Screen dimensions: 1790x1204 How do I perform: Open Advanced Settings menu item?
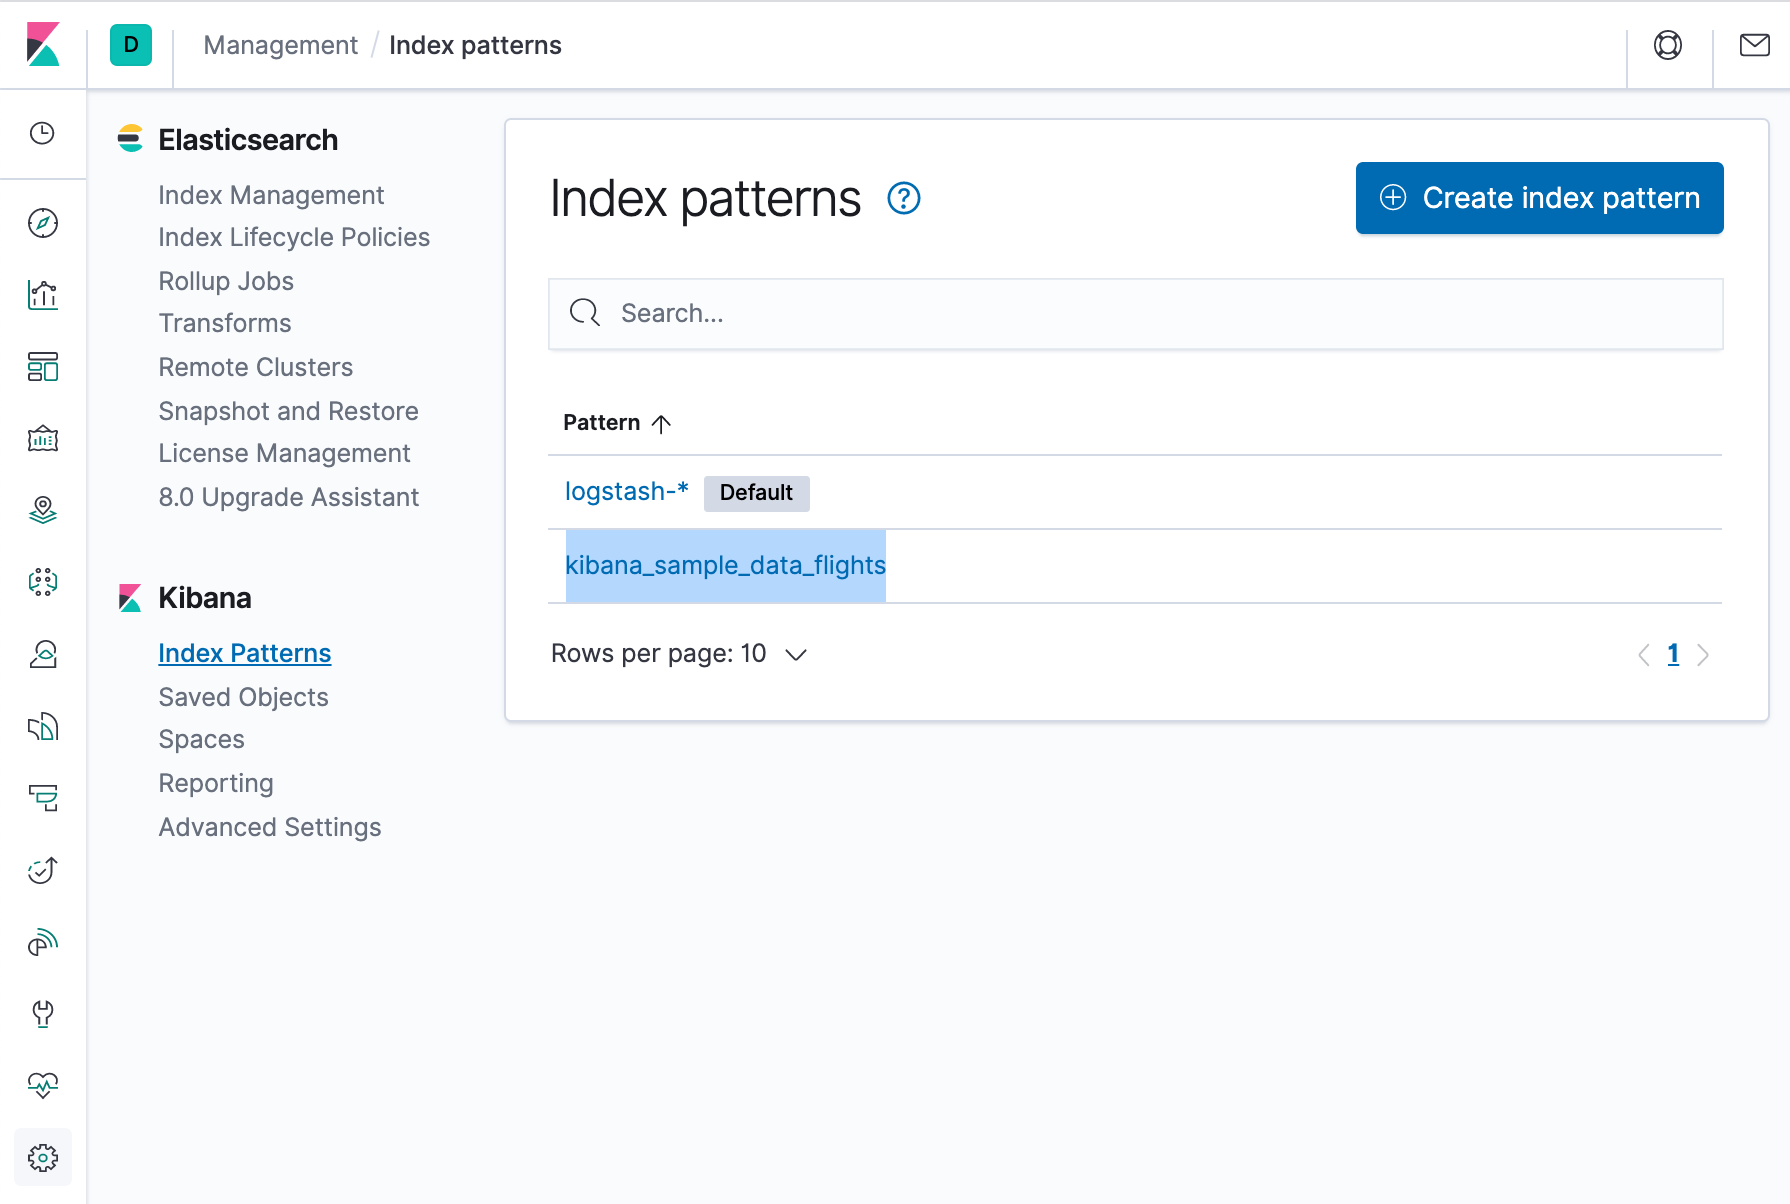click(x=270, y=827)
